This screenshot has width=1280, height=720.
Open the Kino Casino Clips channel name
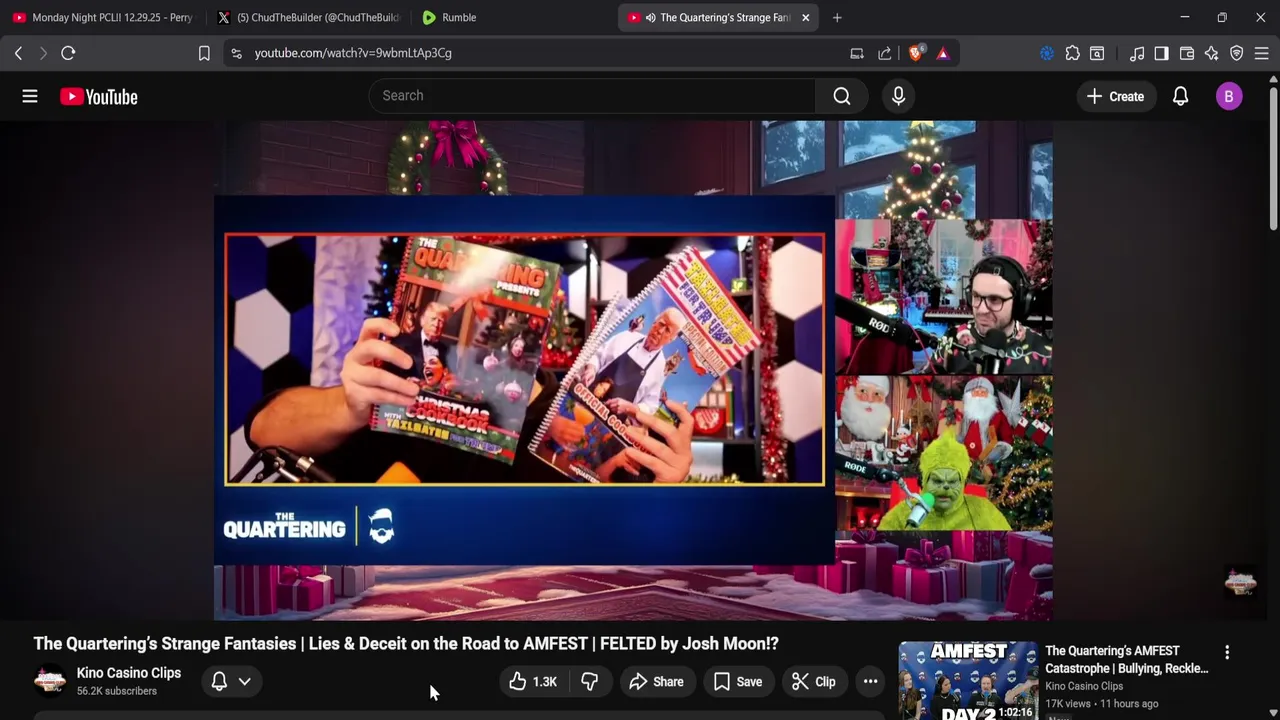point(129,673)
